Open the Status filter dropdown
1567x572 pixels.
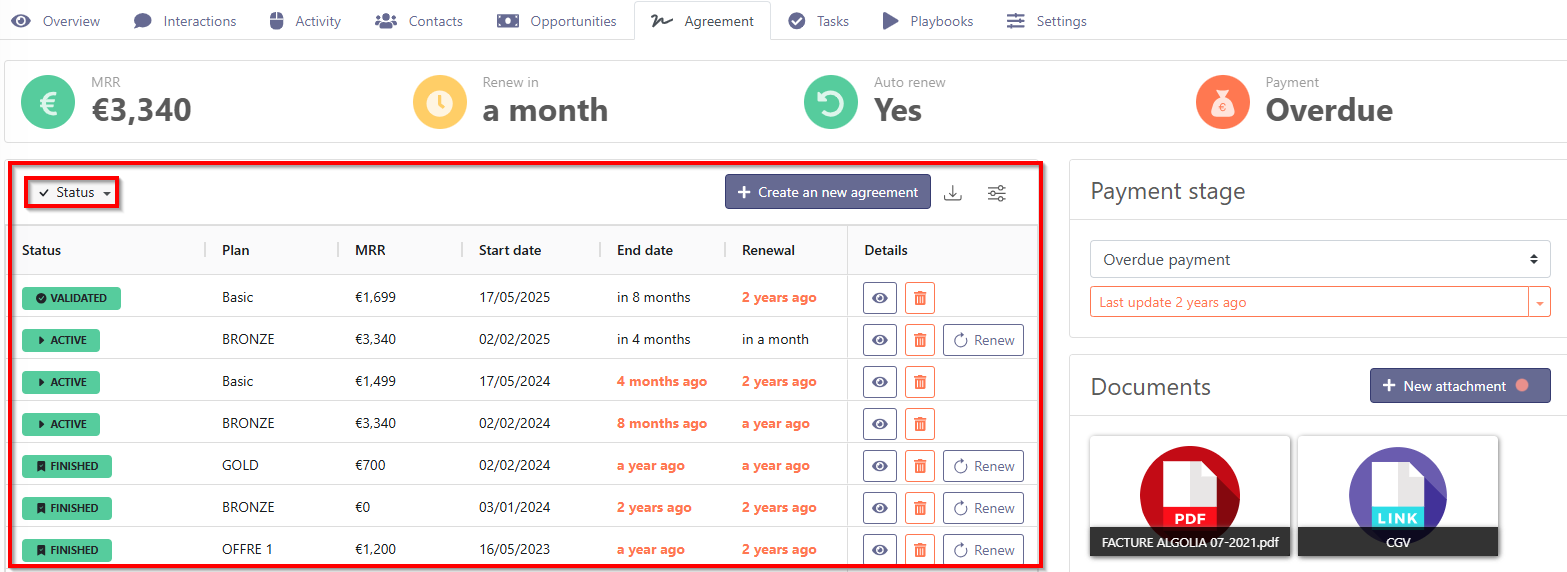coord(74,193)
